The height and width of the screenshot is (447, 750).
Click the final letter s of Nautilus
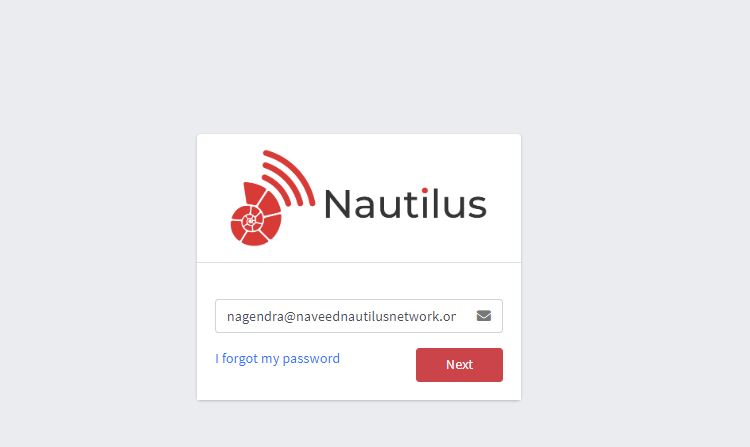pyautogui.click(x=476, y=208)
